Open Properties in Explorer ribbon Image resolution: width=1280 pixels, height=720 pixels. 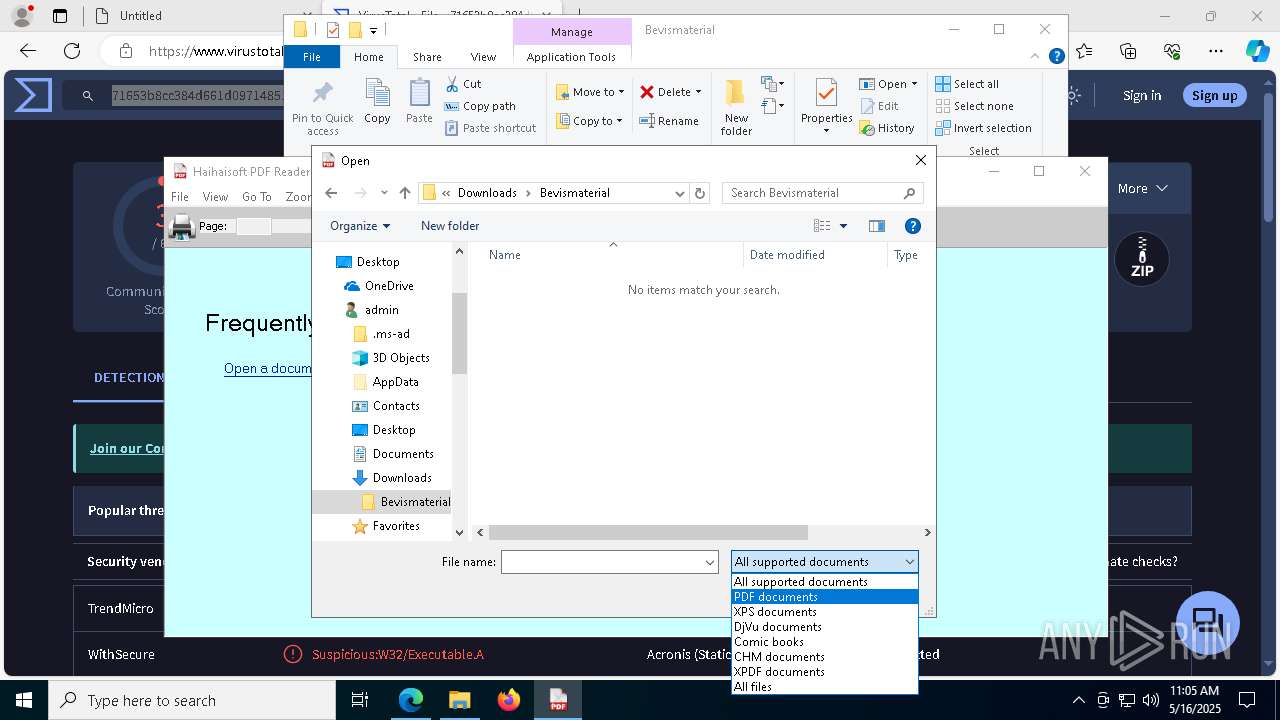tap(826, 107)
